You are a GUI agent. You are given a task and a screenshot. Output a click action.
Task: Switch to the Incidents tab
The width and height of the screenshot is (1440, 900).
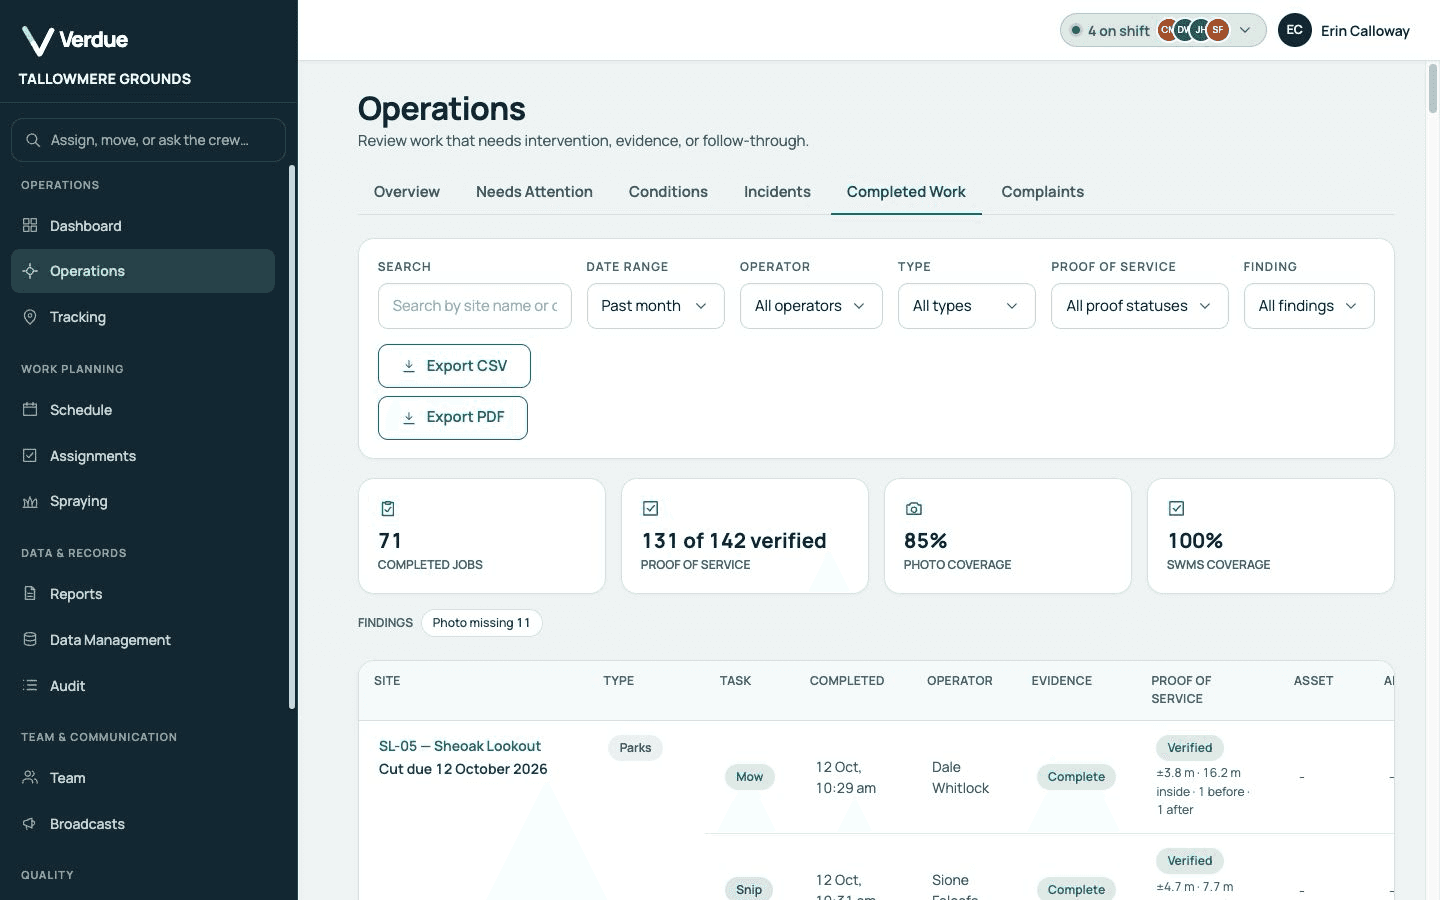777,192
